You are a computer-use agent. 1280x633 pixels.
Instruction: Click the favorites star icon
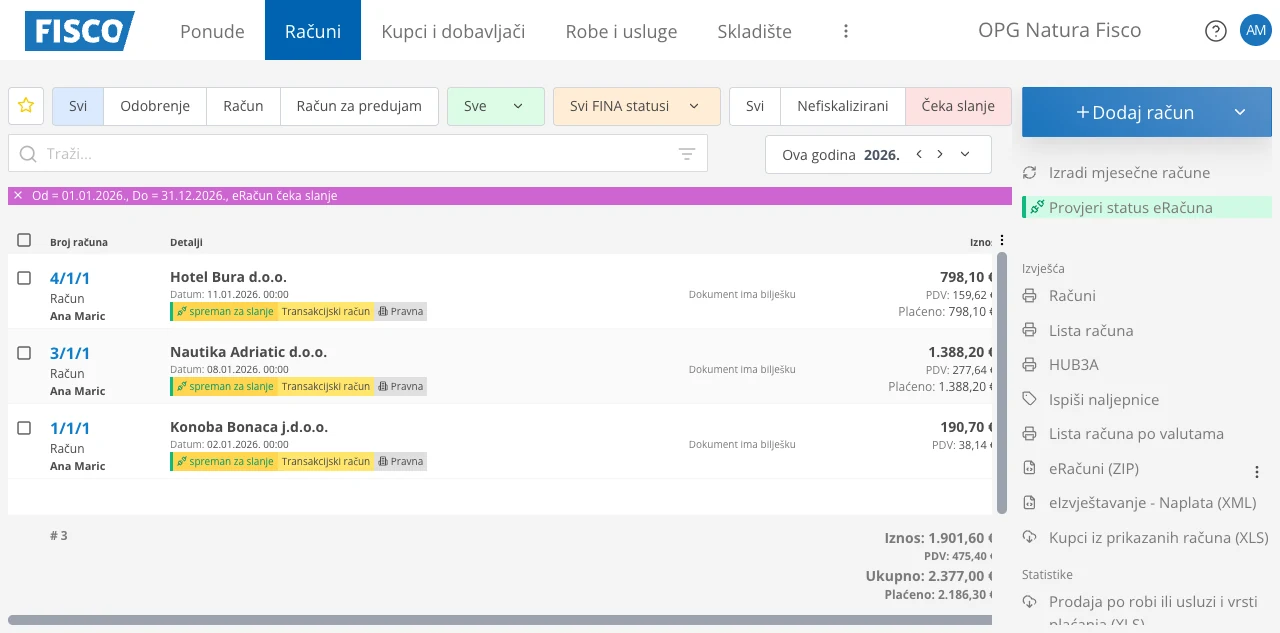pos(26,106)
